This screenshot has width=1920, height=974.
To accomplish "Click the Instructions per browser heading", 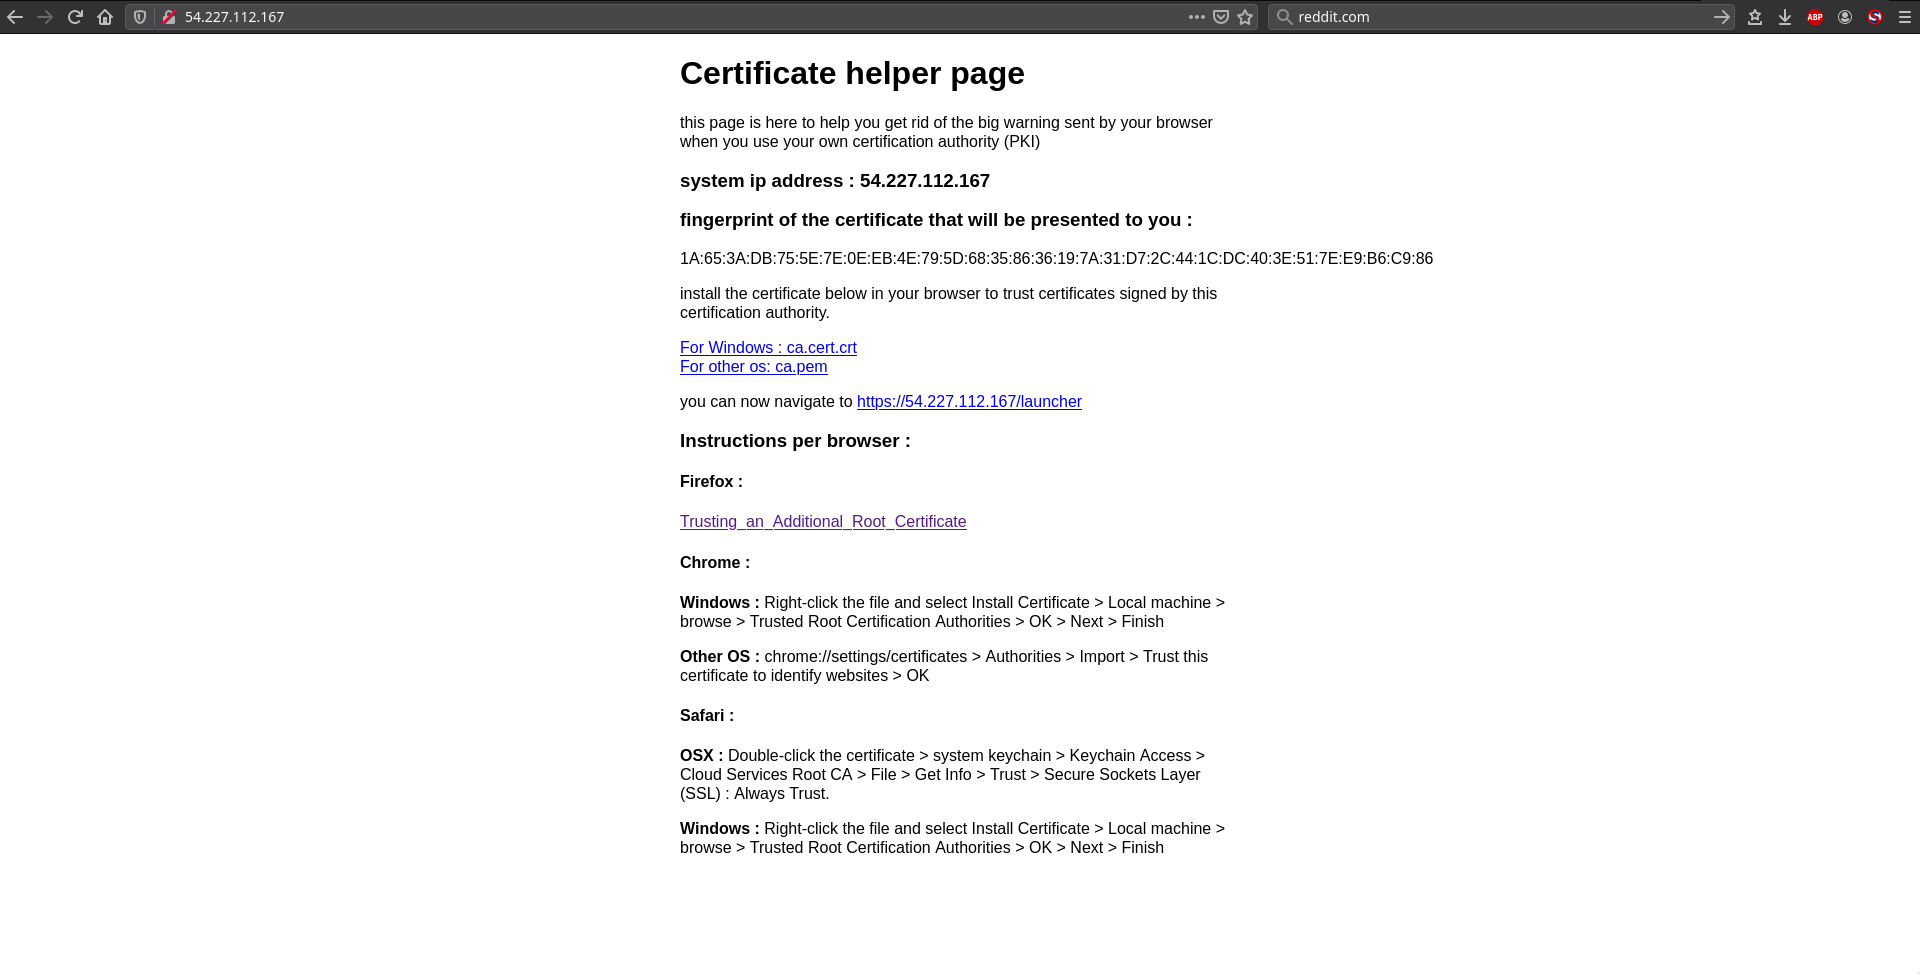I will click(795, 441).
